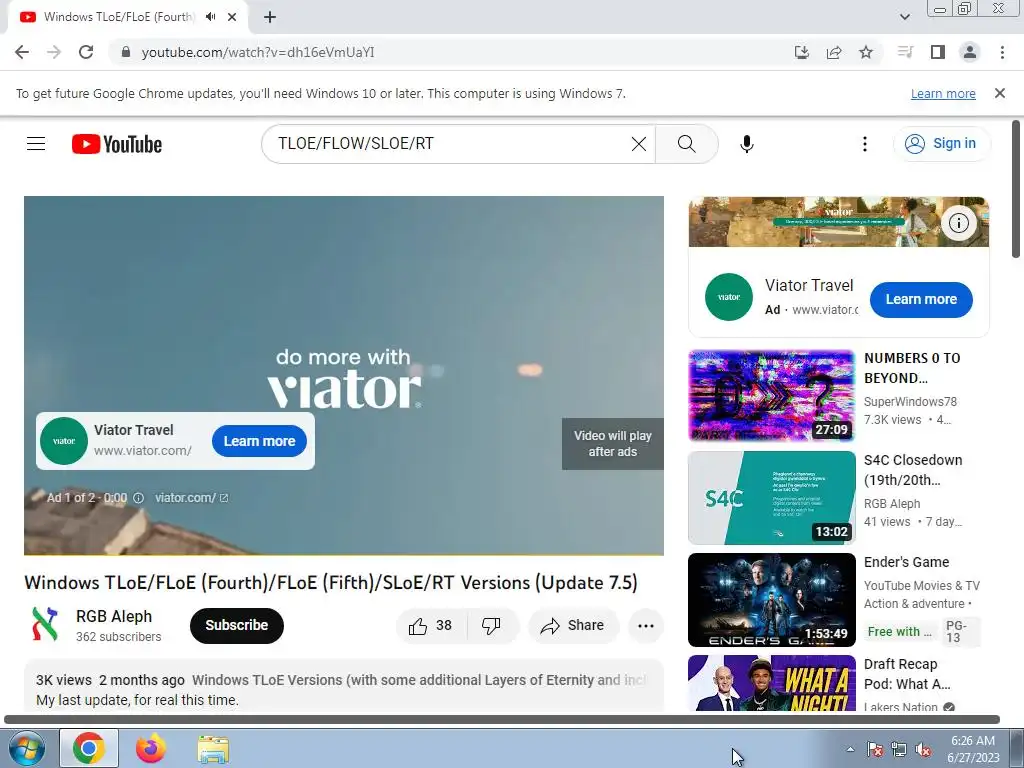Subscribe to RGB Aleph channel
Screen dimensions: 1024x768
tap(236, 626)
